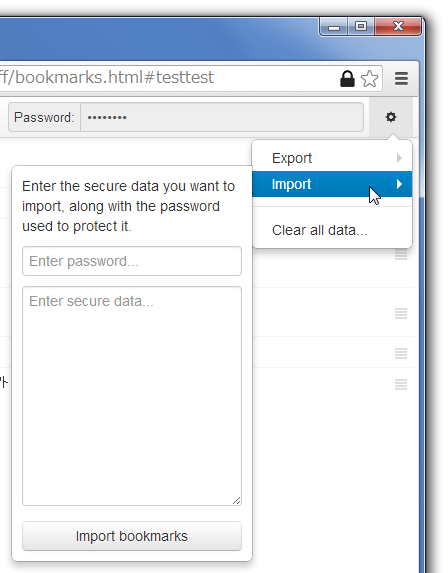Click the third bookmark drag handle
Image resolution: width=448 pixels, height=573 pixels.
[401, 353]
